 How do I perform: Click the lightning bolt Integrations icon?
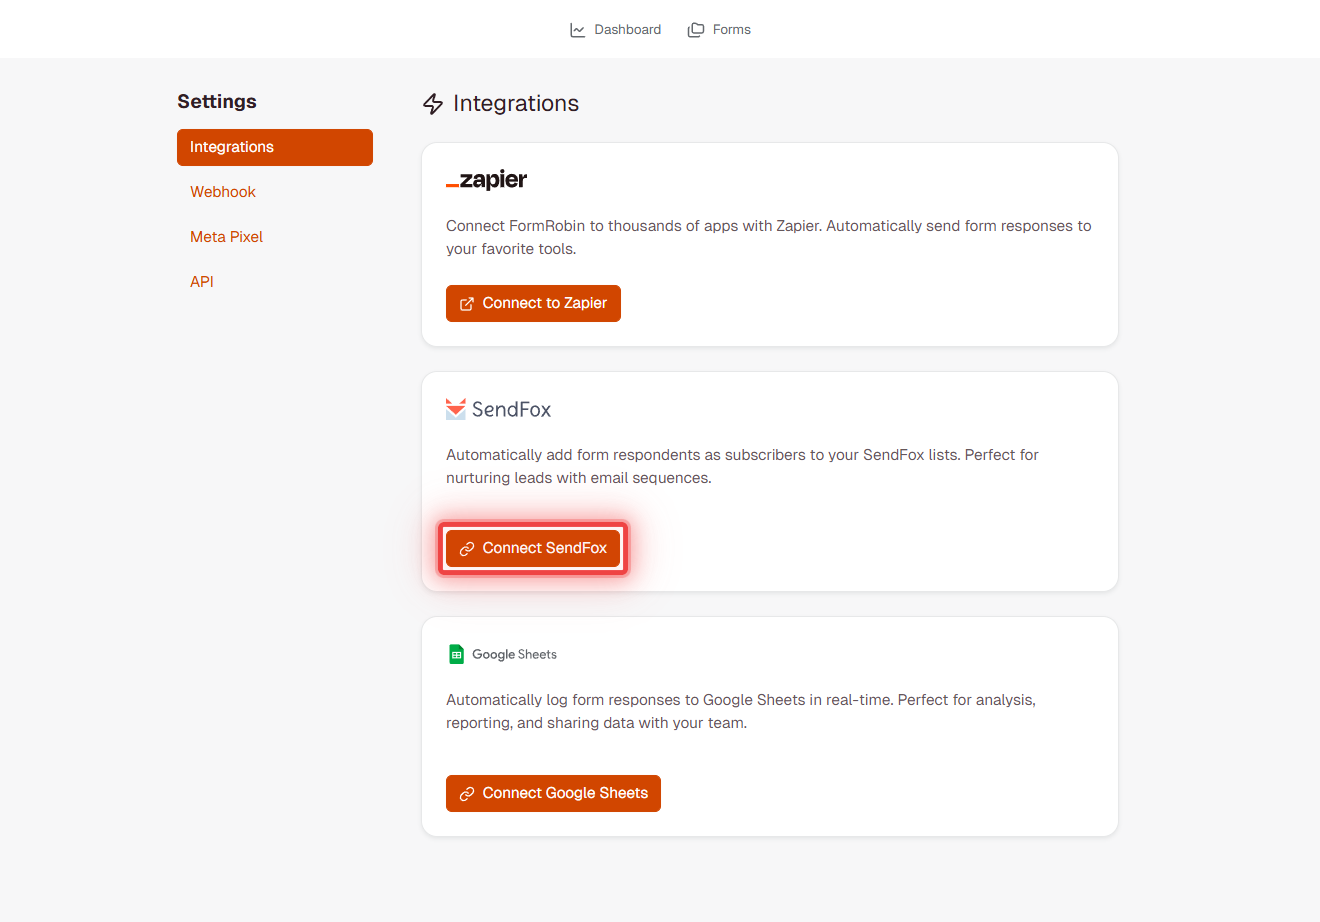click(432, 104)
